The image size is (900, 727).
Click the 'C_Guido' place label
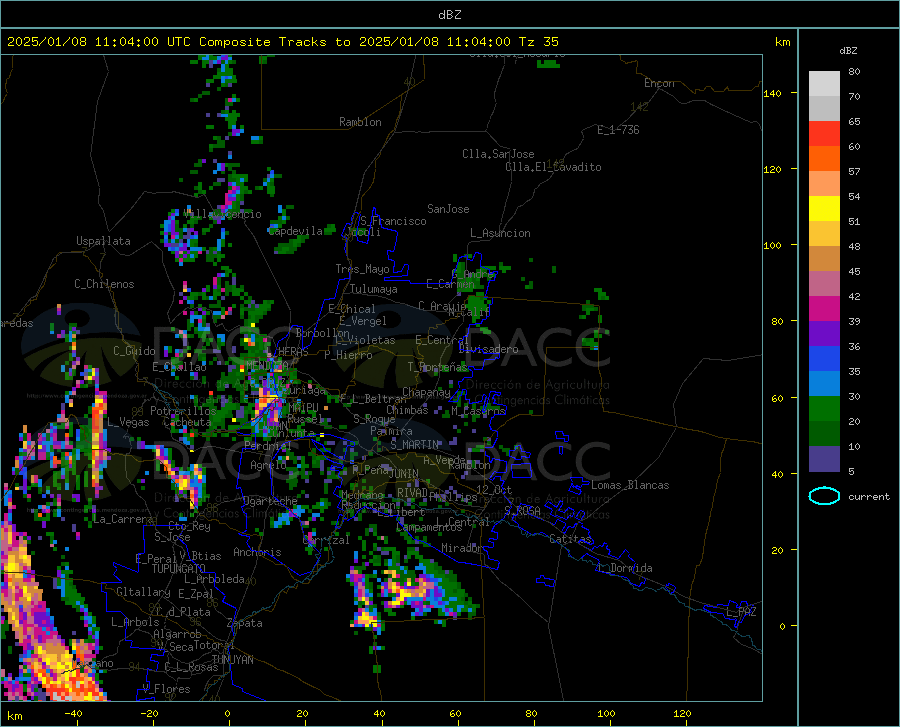click(134, 351)
